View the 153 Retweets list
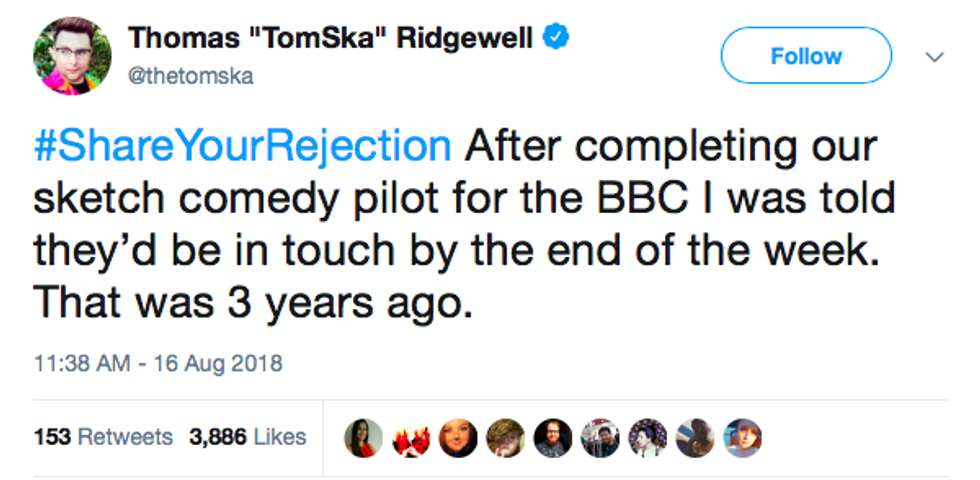The height and width of the screenshot is (480, 980). click(103, 437)
